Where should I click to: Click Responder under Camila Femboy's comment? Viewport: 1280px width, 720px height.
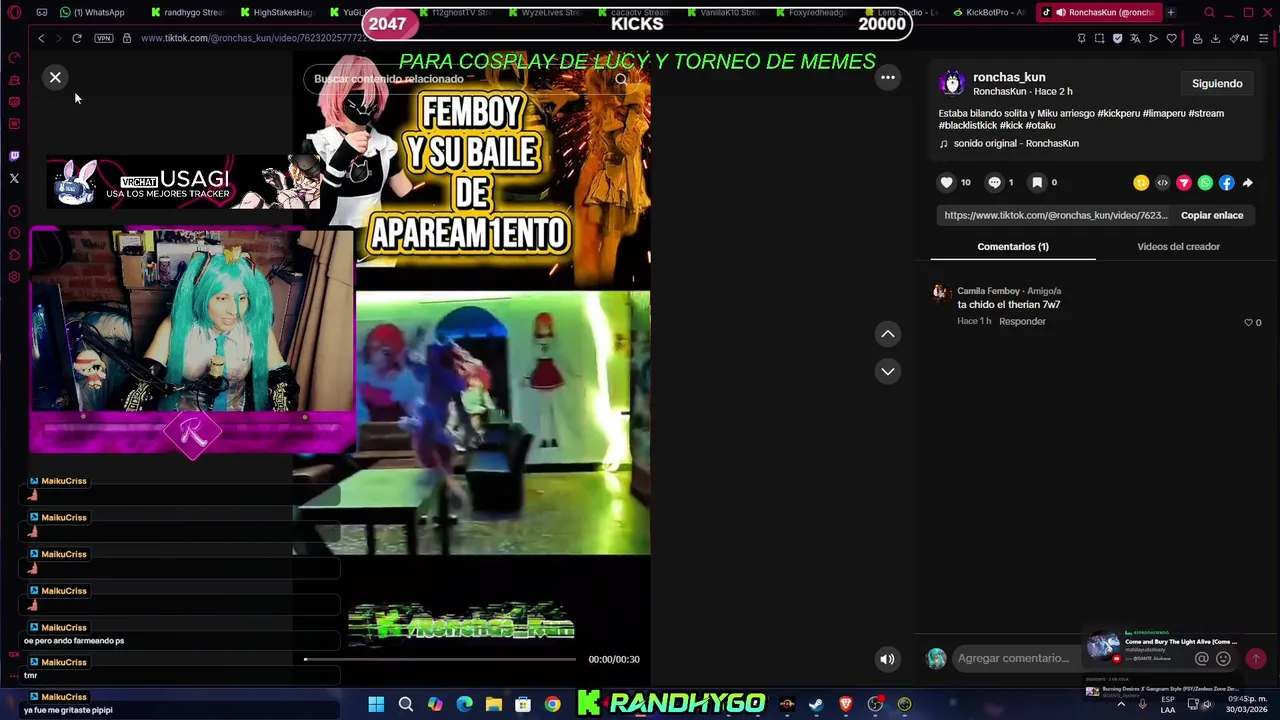[x=1022, y=321]
